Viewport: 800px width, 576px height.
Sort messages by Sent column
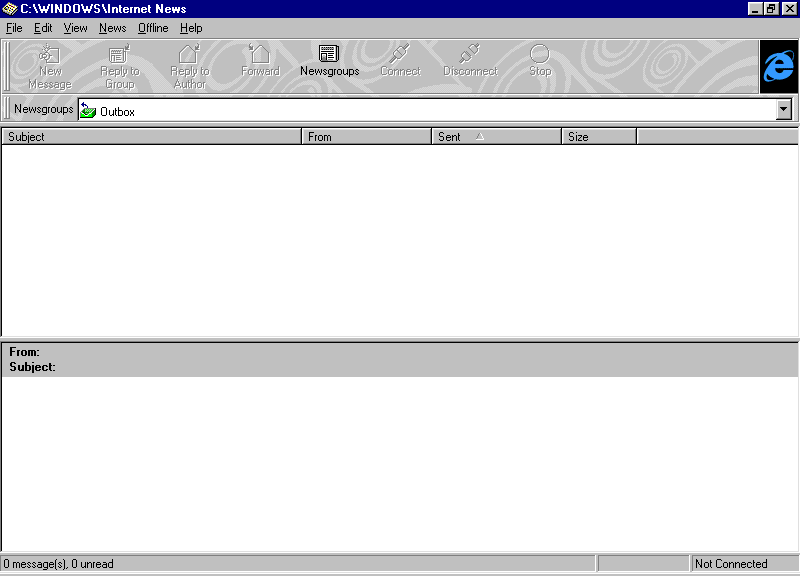click(x=496, y=137)
